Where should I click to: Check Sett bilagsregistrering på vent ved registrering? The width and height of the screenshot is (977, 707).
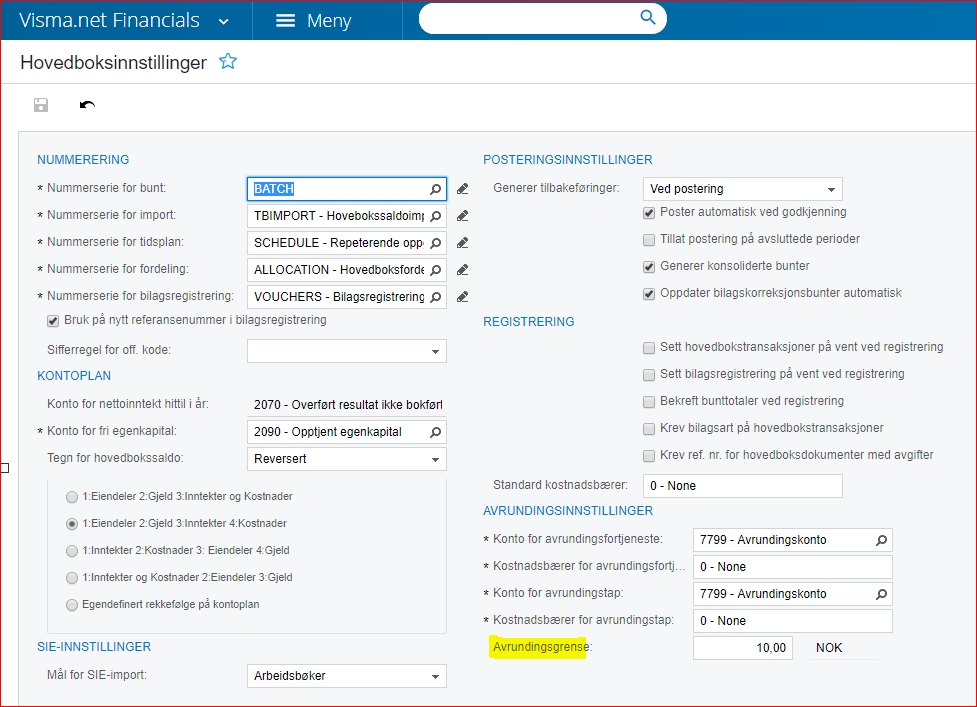649,374
